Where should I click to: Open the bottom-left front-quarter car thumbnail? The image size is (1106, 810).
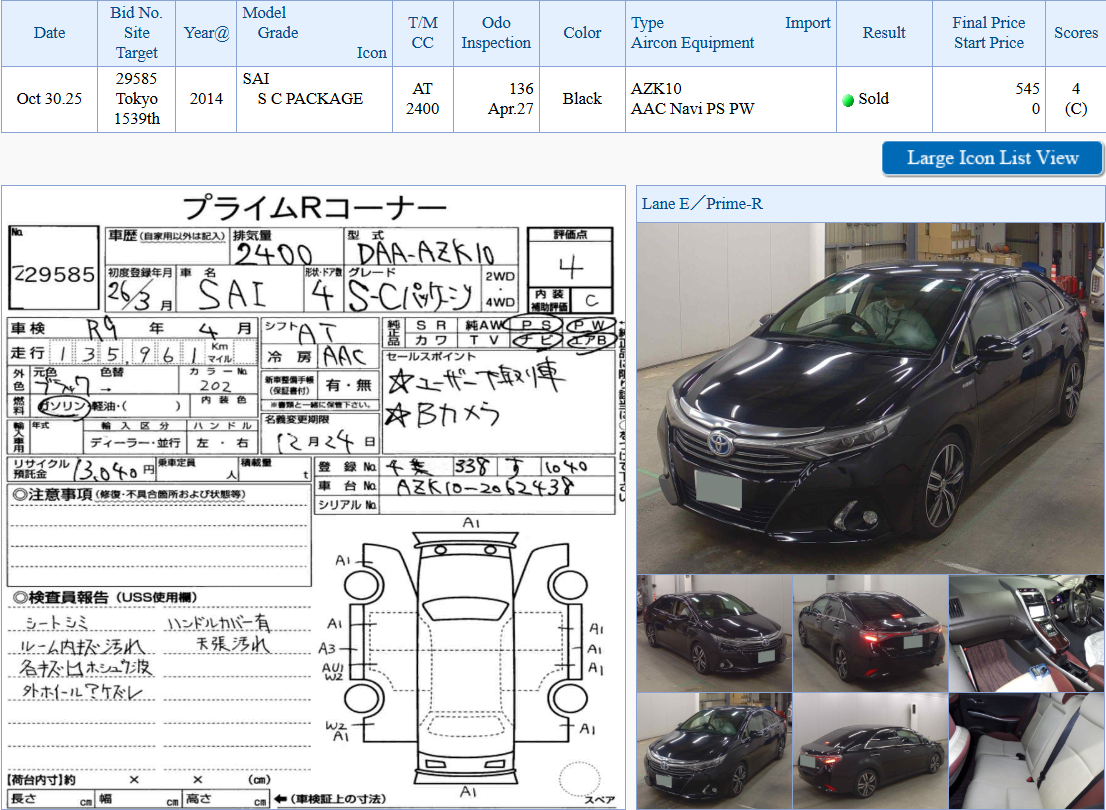pos(714,751)
